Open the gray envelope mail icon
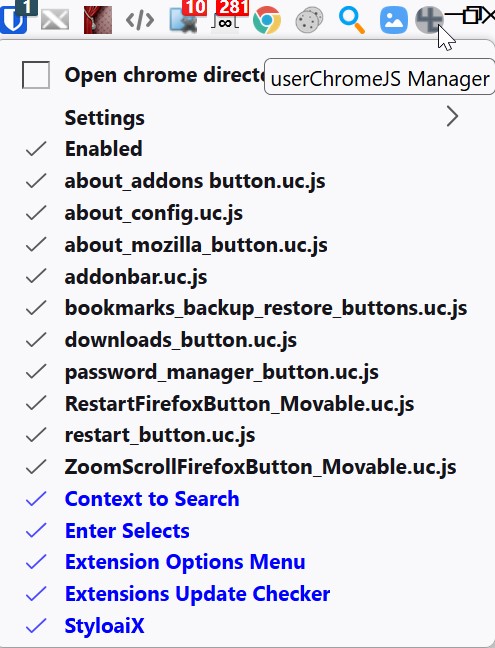This screenshot has height=648, width=495. coord(55,20)
